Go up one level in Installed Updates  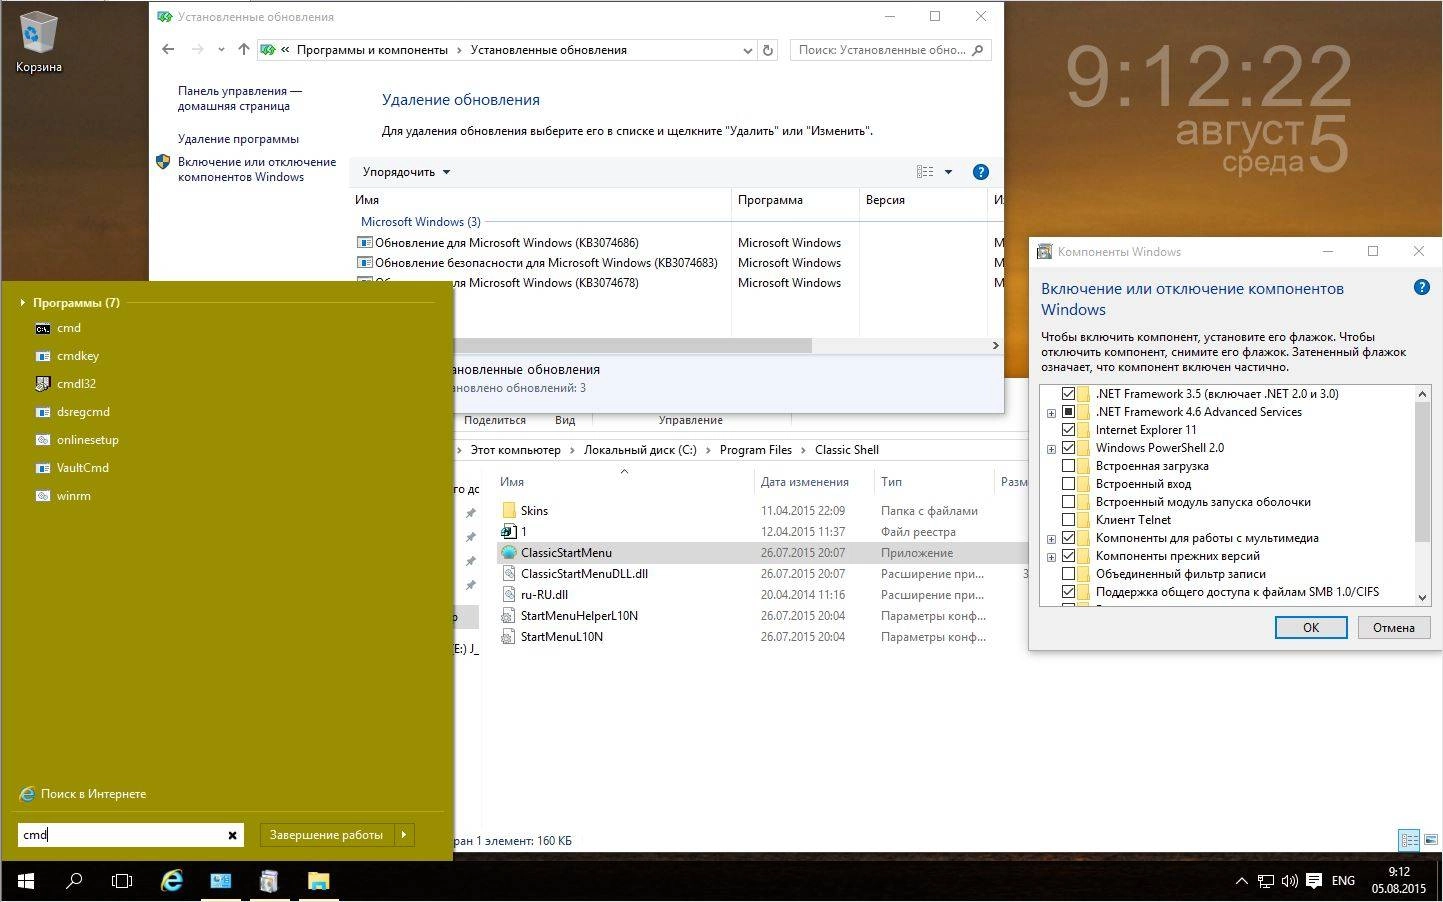(x=244, y=50)
